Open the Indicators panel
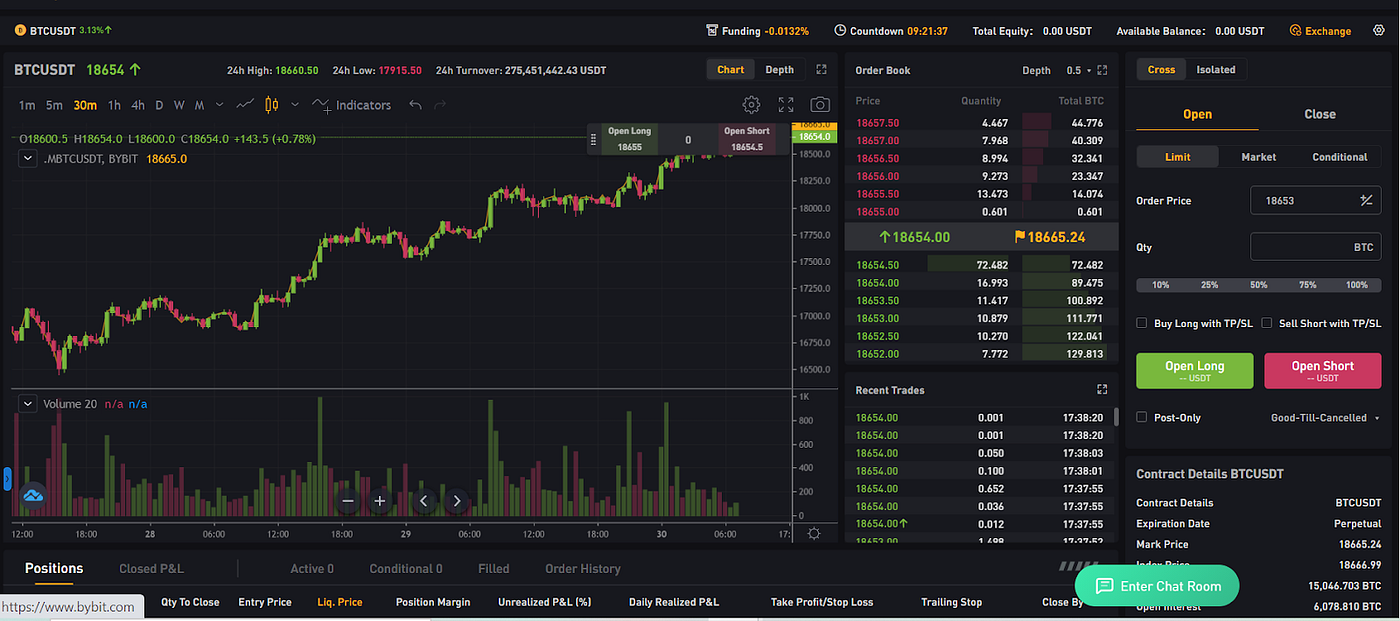Viewport: 1400px width, 621px height. tap(364, 104)
